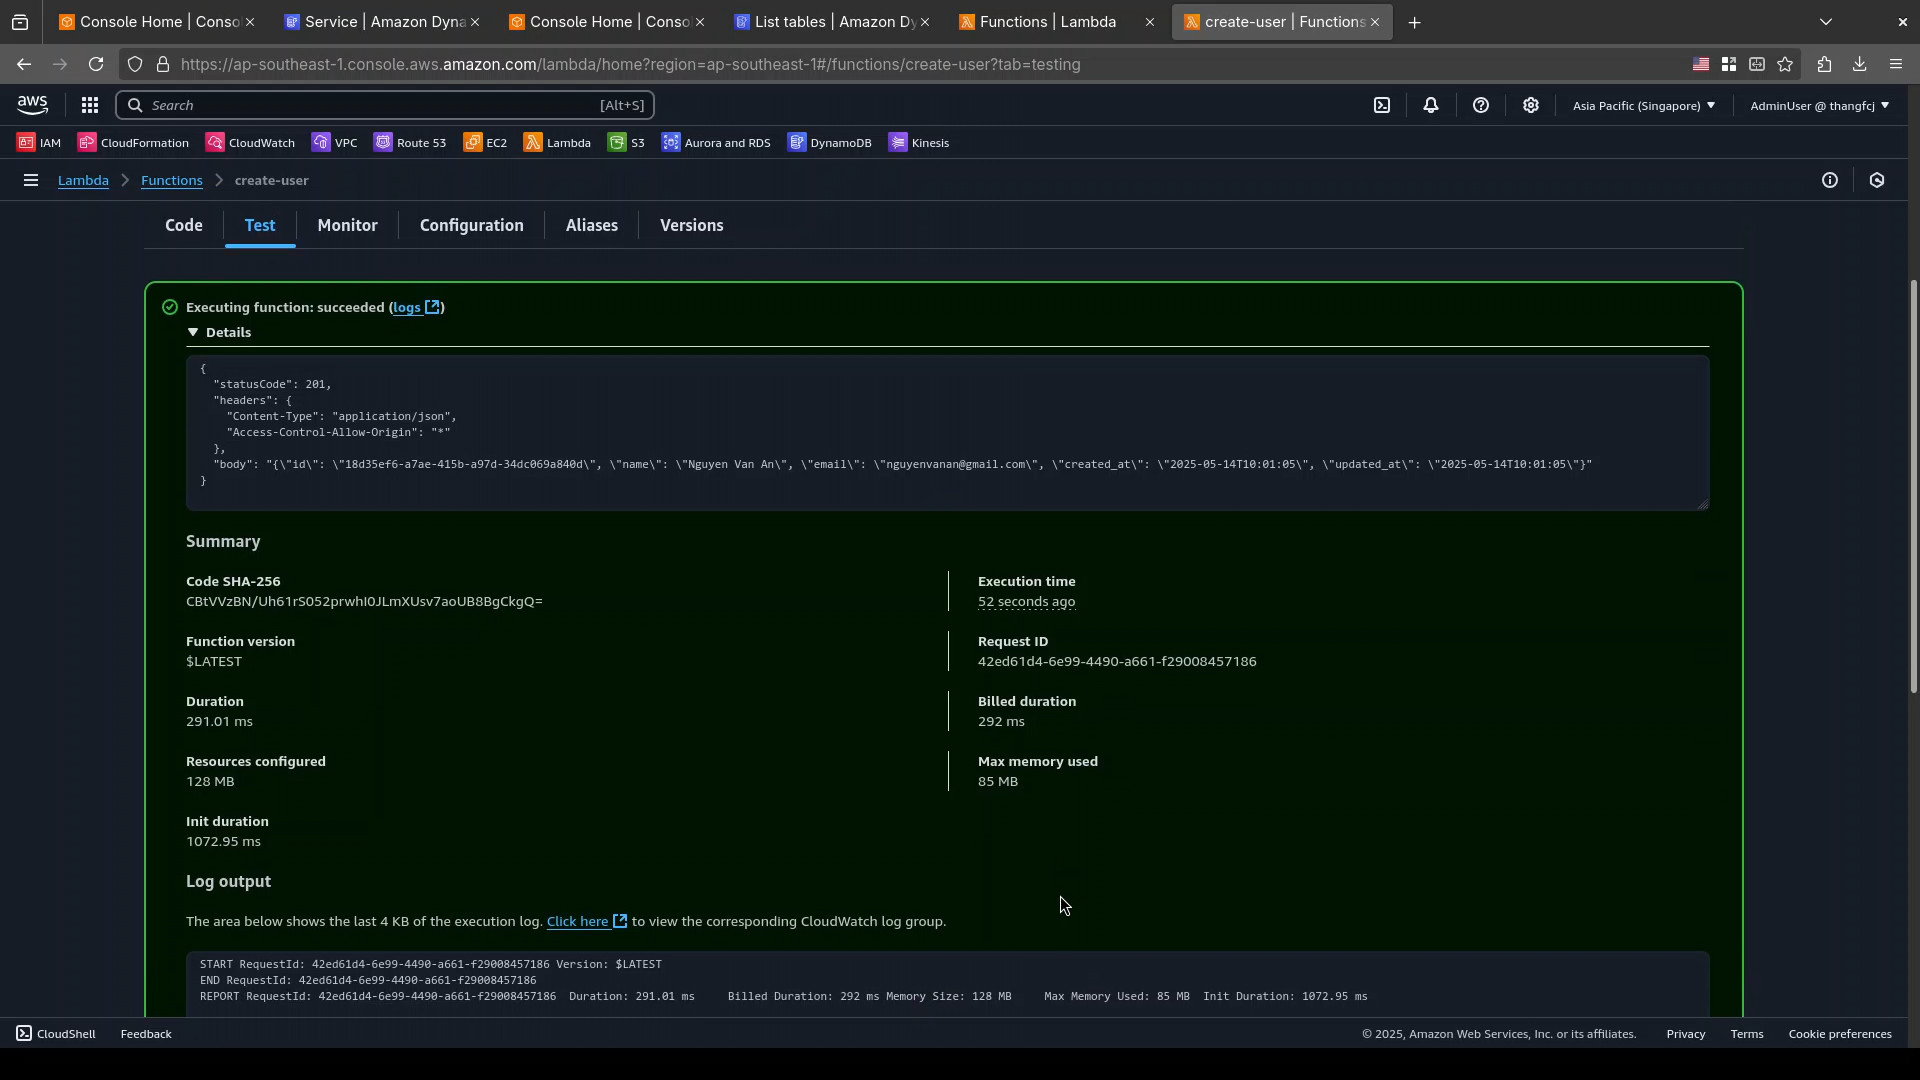Go to Functions breadcrumb link

point(171,181)
